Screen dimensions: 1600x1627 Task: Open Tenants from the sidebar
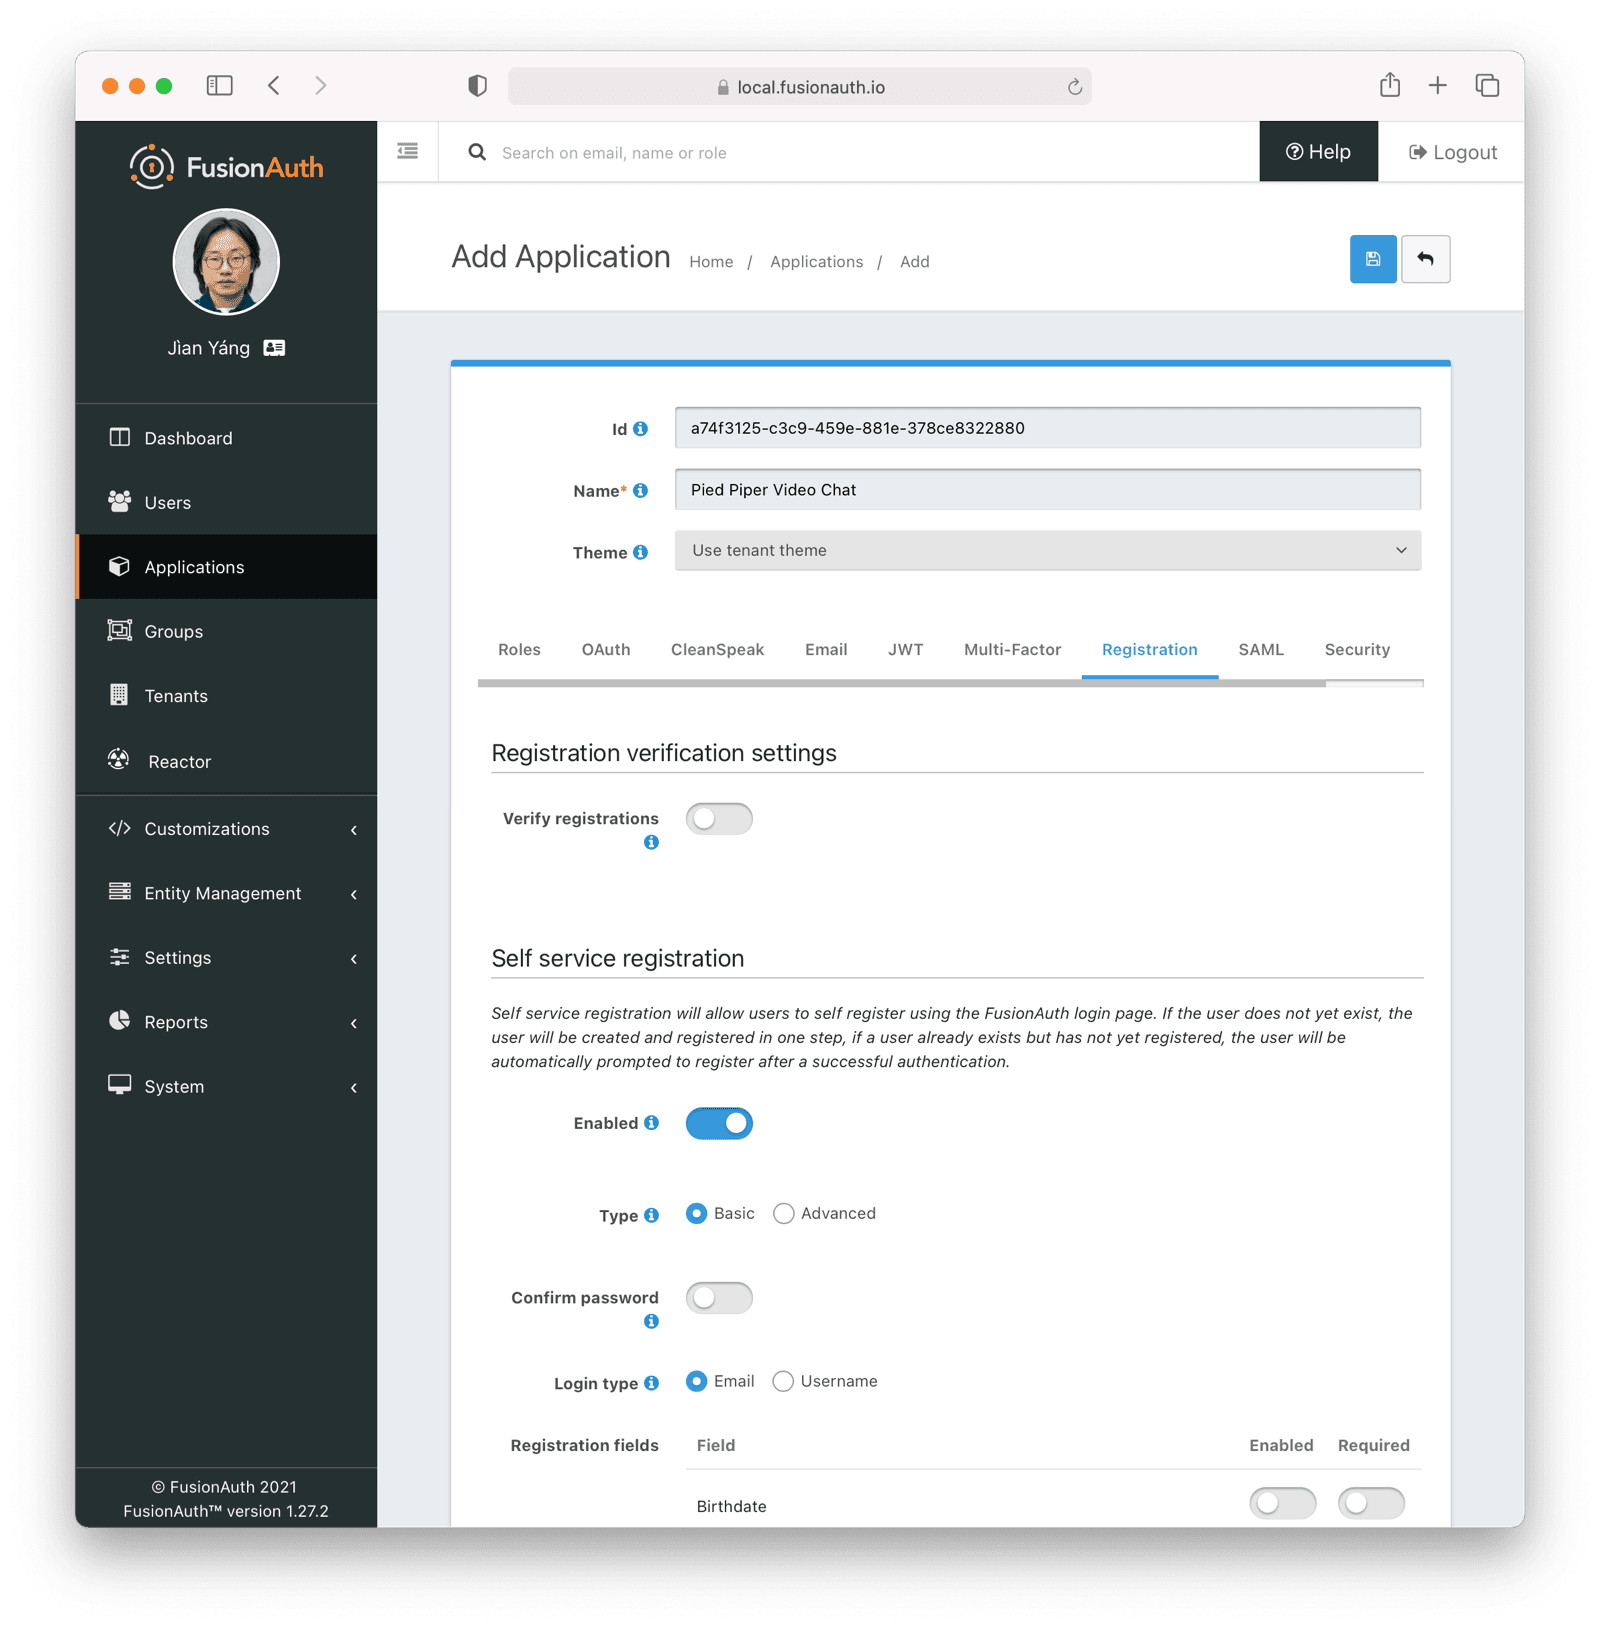[176, 695]
